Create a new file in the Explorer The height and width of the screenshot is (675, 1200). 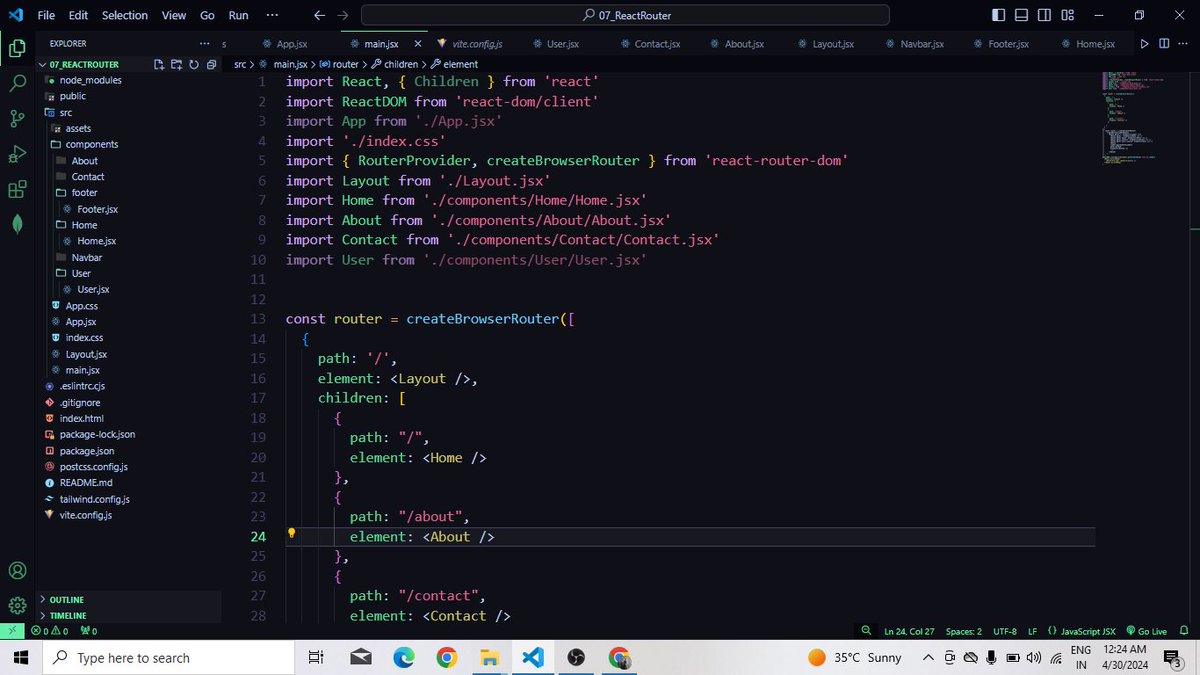tap(158, 63)
